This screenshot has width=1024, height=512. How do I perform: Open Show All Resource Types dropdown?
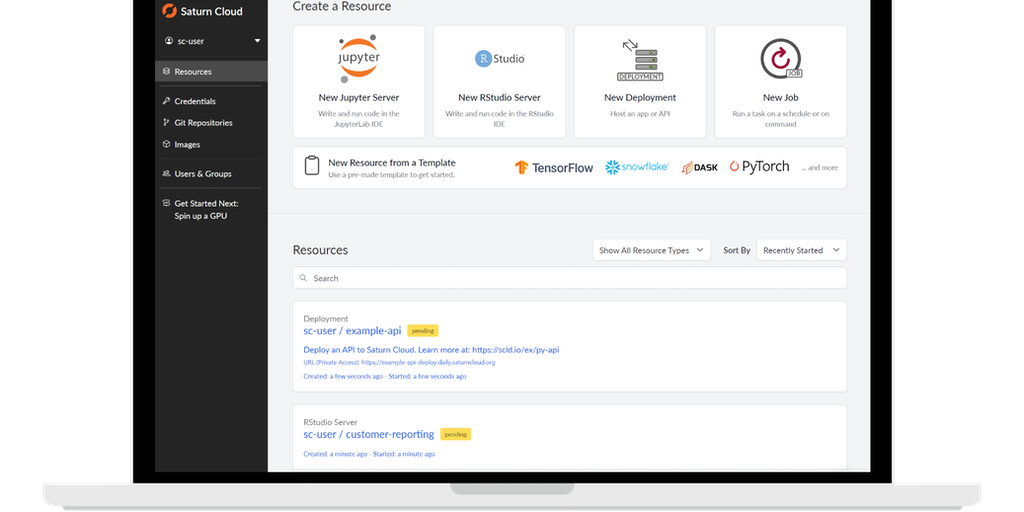pyautogui.click(x=652, y=250)
